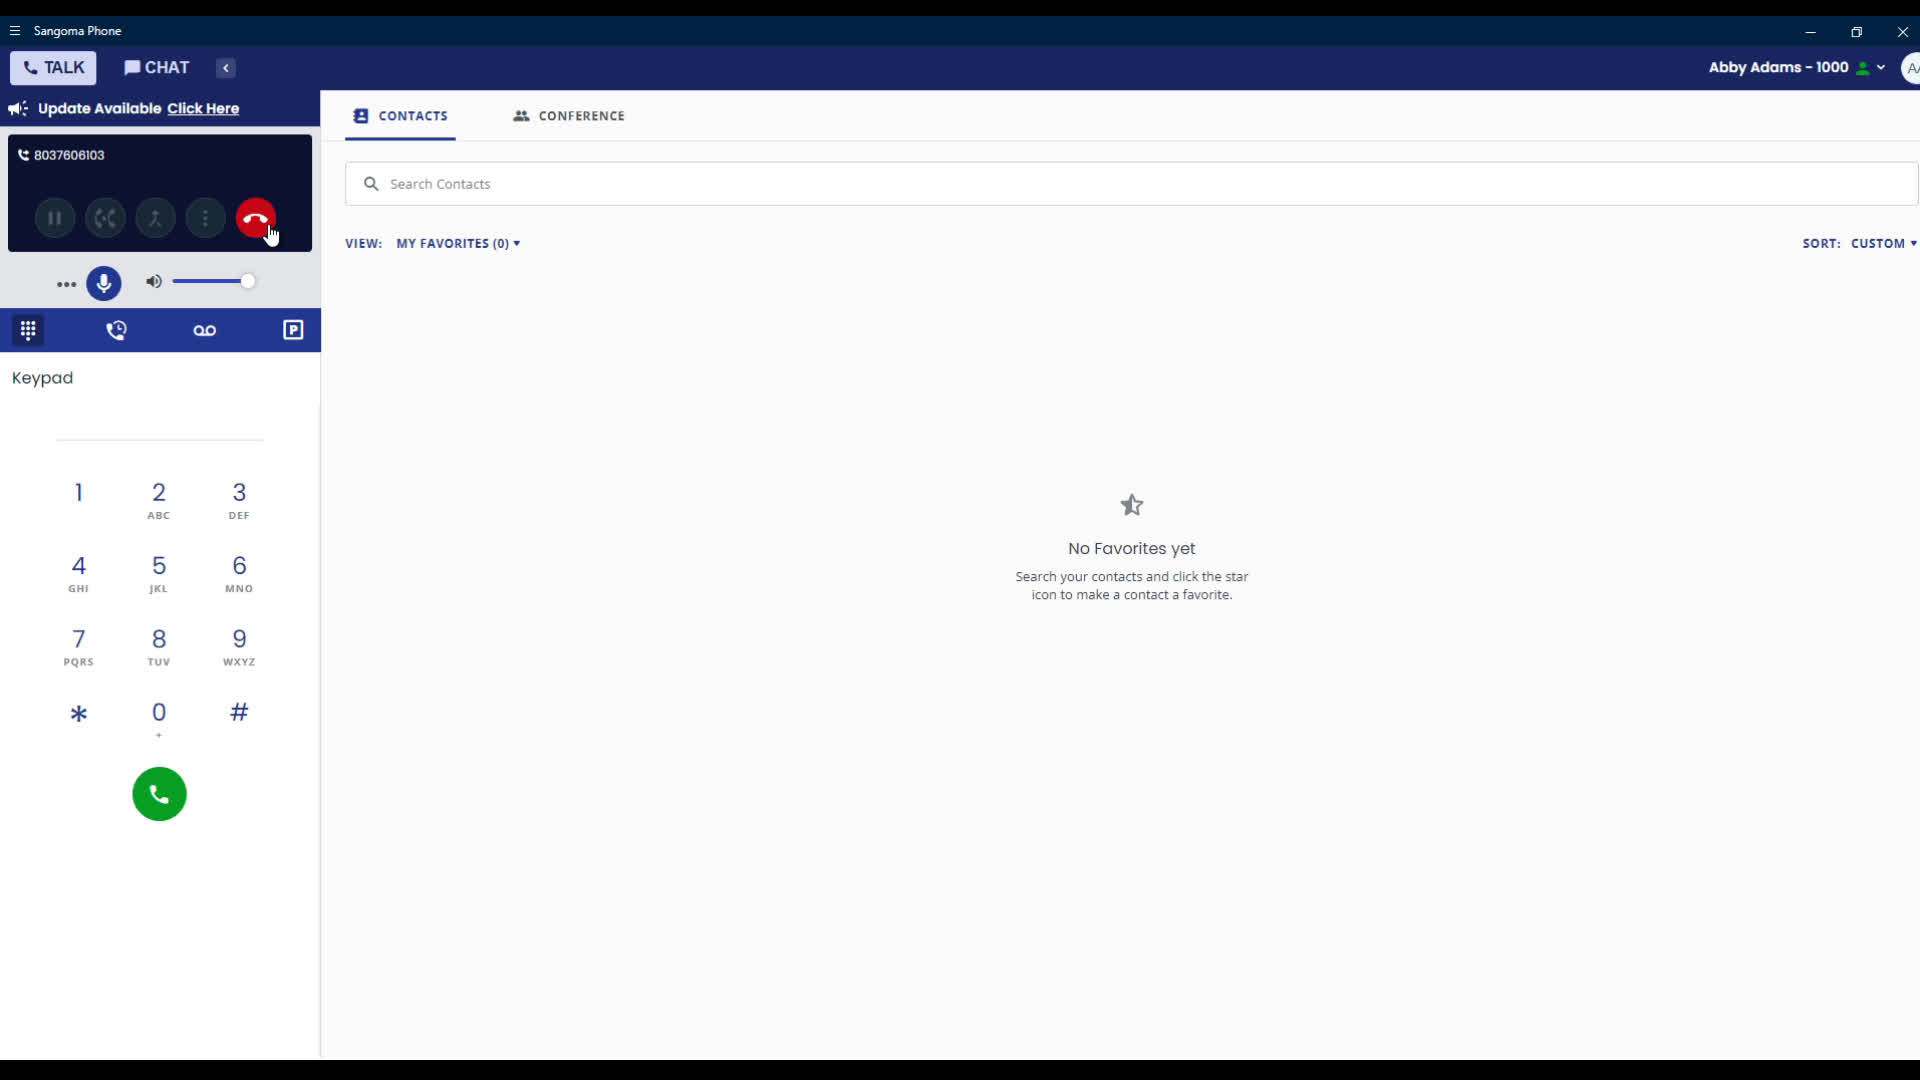Mute the speaker output
The width and height of the screenshot is (1920, 1080).
[x=154, y=282]
